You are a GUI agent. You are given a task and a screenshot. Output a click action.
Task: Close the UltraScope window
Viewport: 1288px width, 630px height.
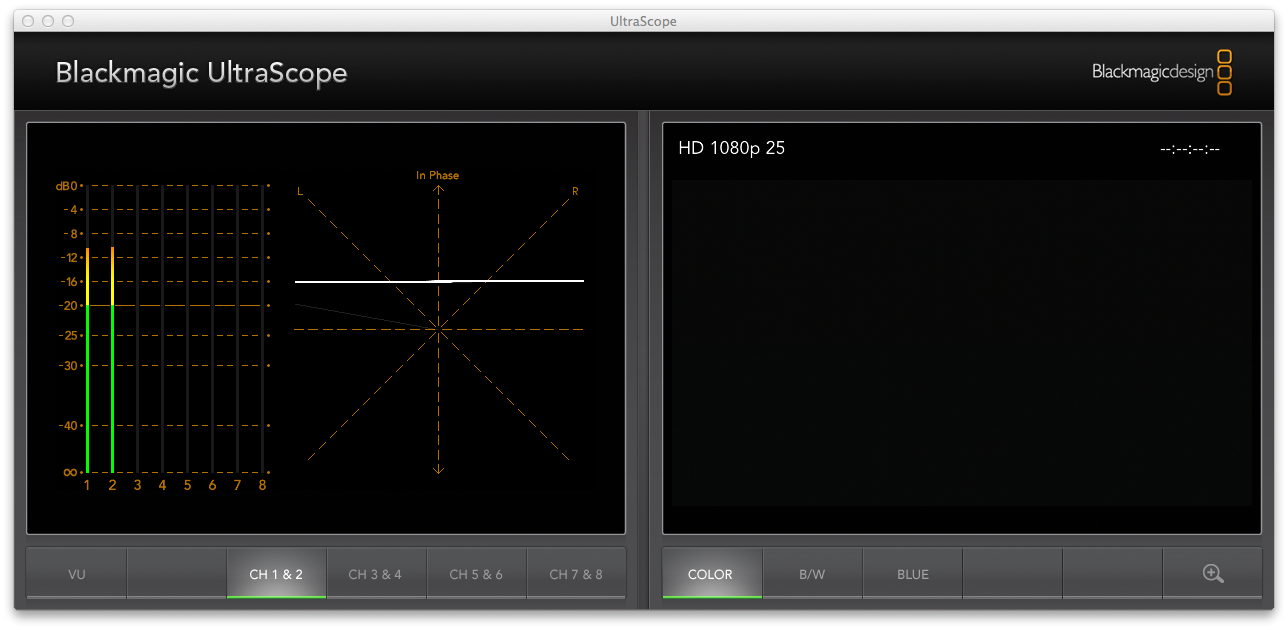28,21
